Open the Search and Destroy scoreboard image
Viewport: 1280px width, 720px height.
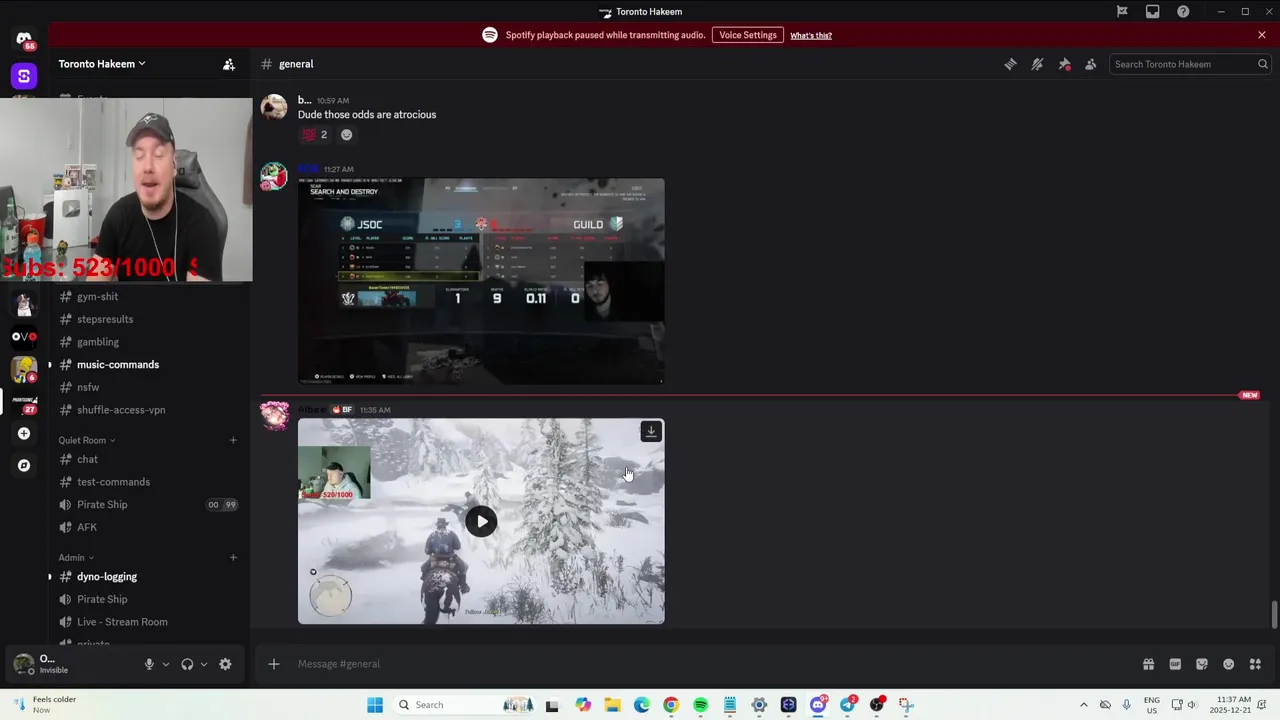pyautogui.click(x=481, y=281)
